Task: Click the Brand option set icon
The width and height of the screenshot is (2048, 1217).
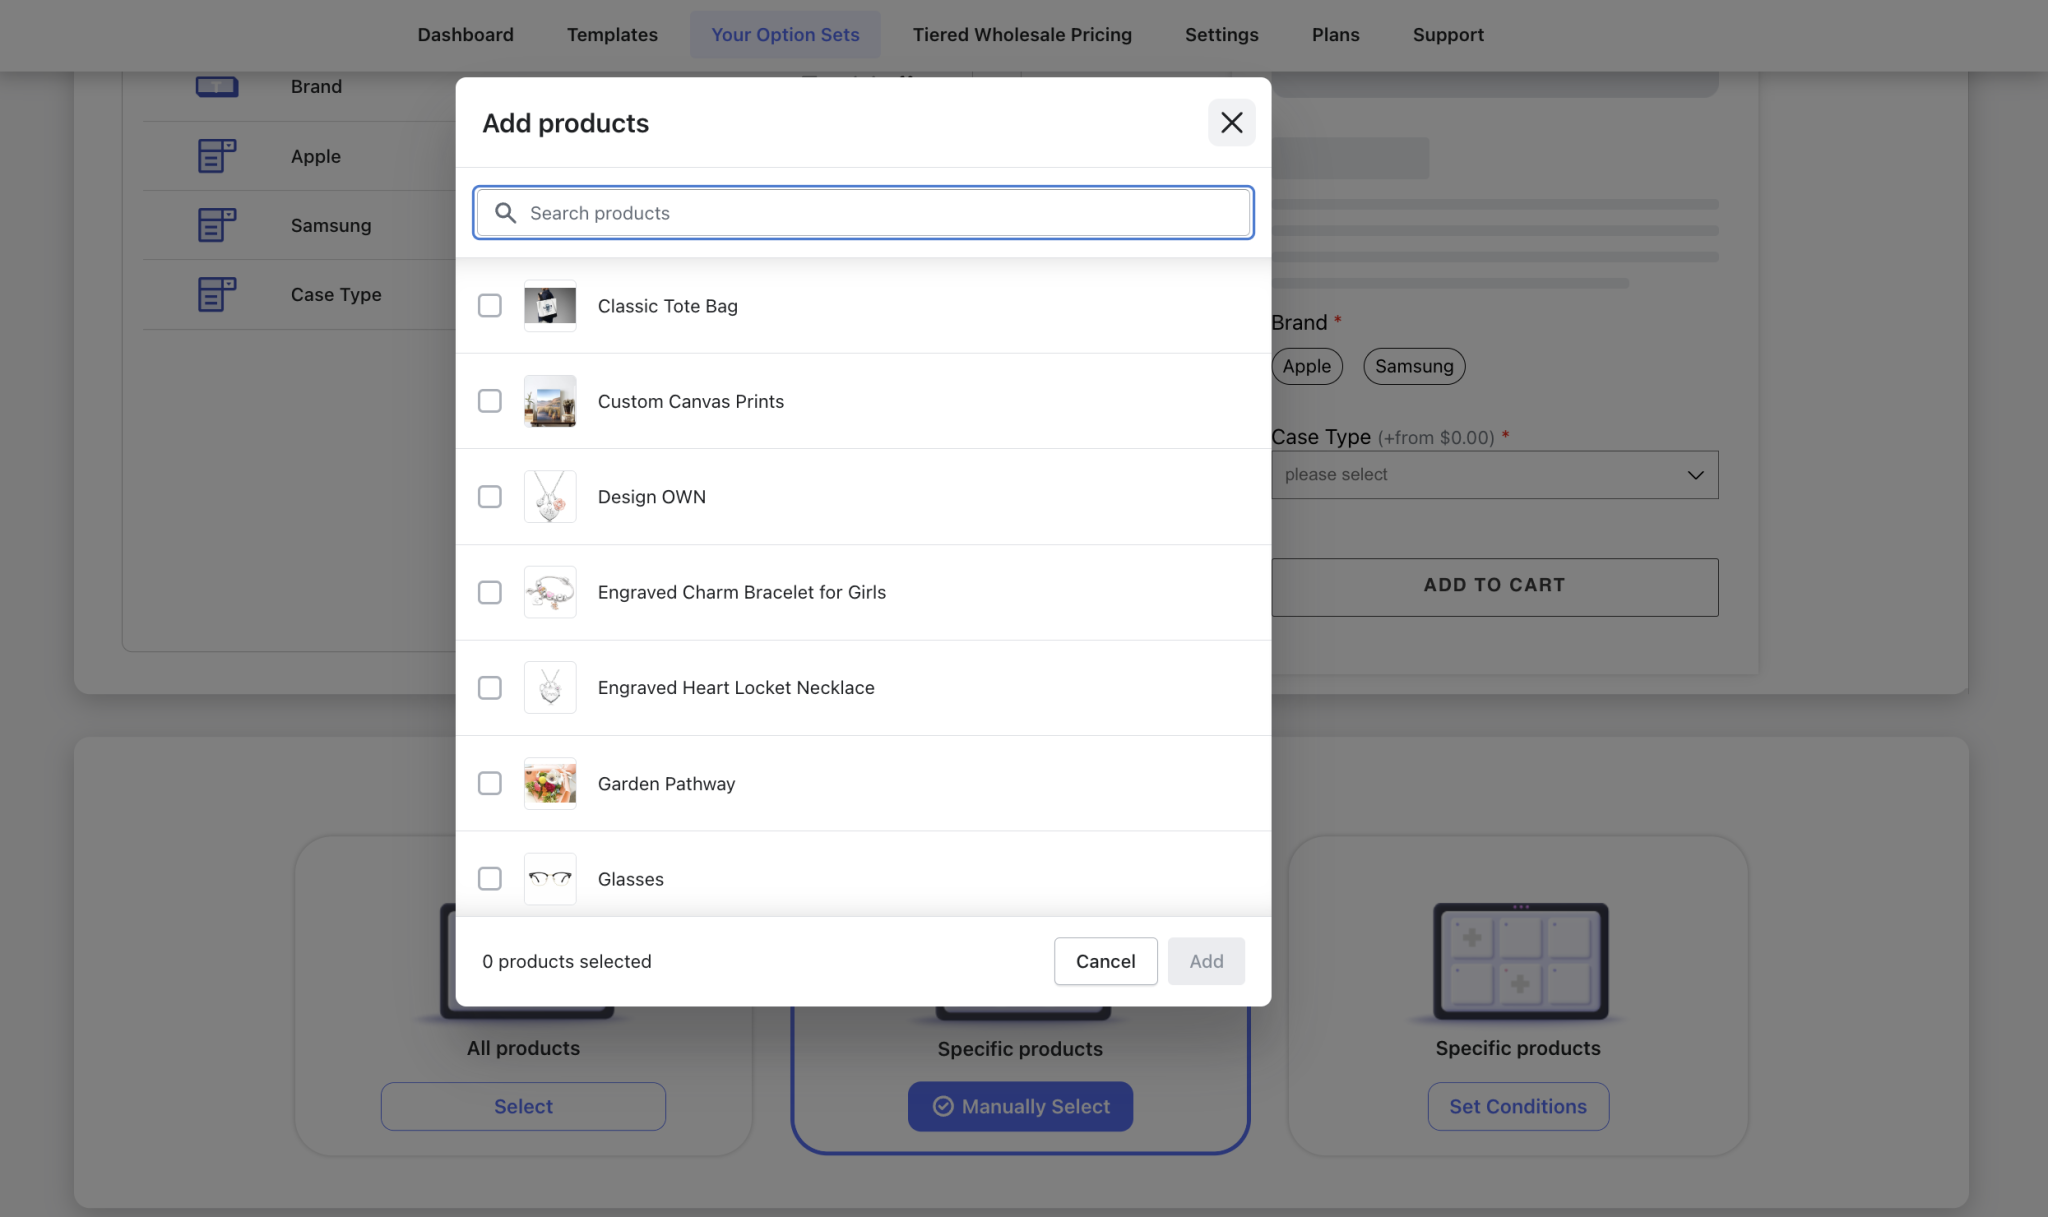Action: coord(217,86)
